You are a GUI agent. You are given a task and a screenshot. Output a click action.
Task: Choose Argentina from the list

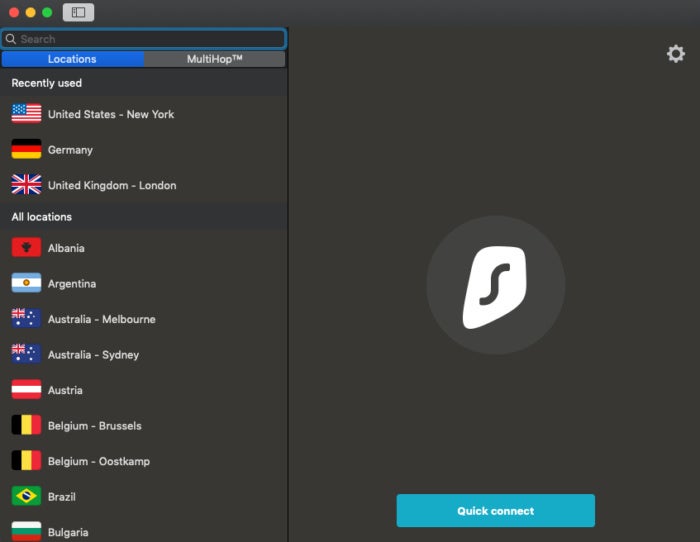point(72,284)
